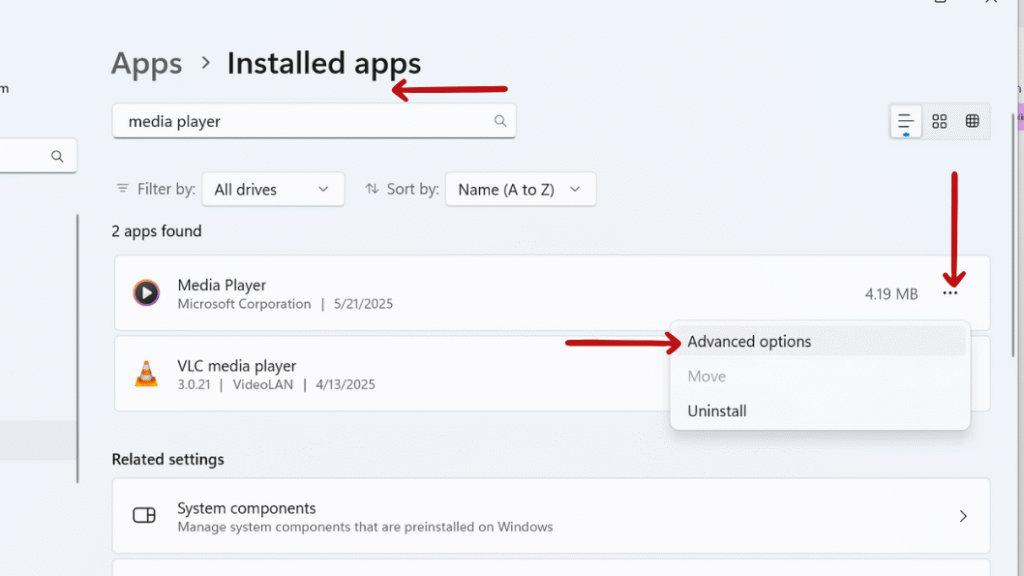Click the System components icon

click(x=144, y=515)
